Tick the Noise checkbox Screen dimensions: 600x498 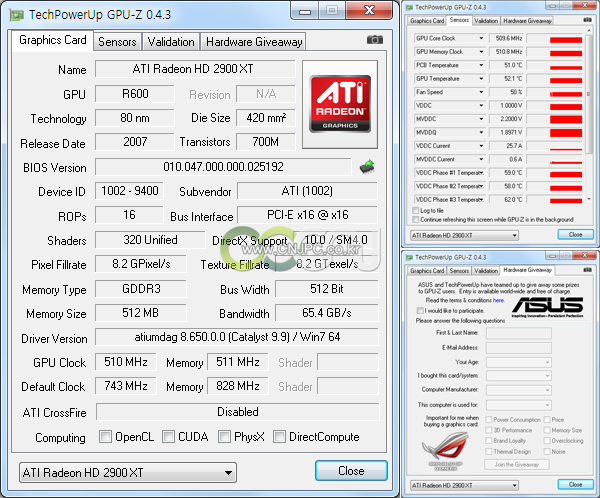(x=547, y=451)
